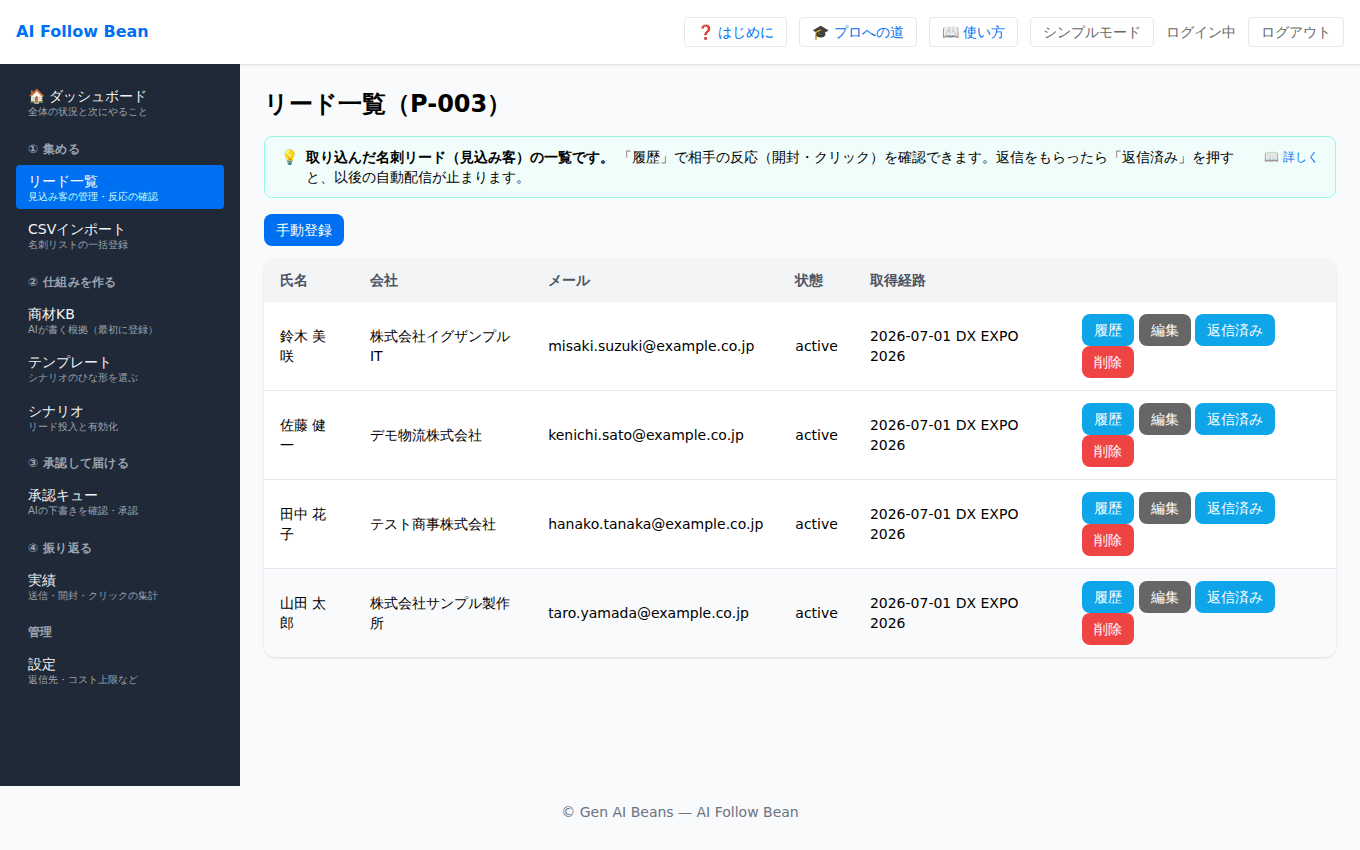This screenshot has width=1360, height=850.
Task: Click the ログアウト button
Action: point(1295,32)
